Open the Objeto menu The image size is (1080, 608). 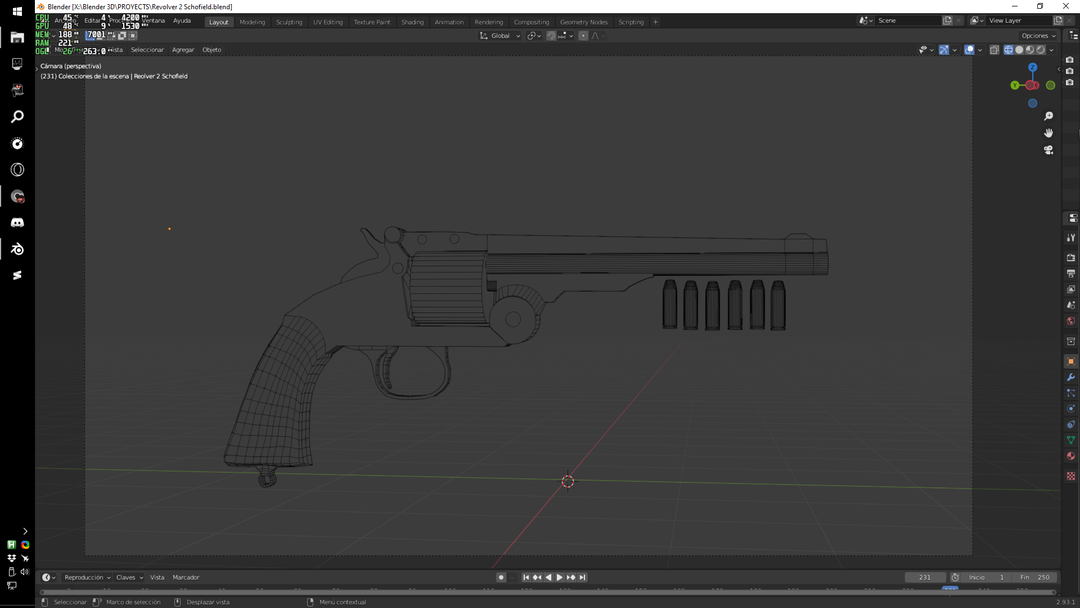click(211, 49)
